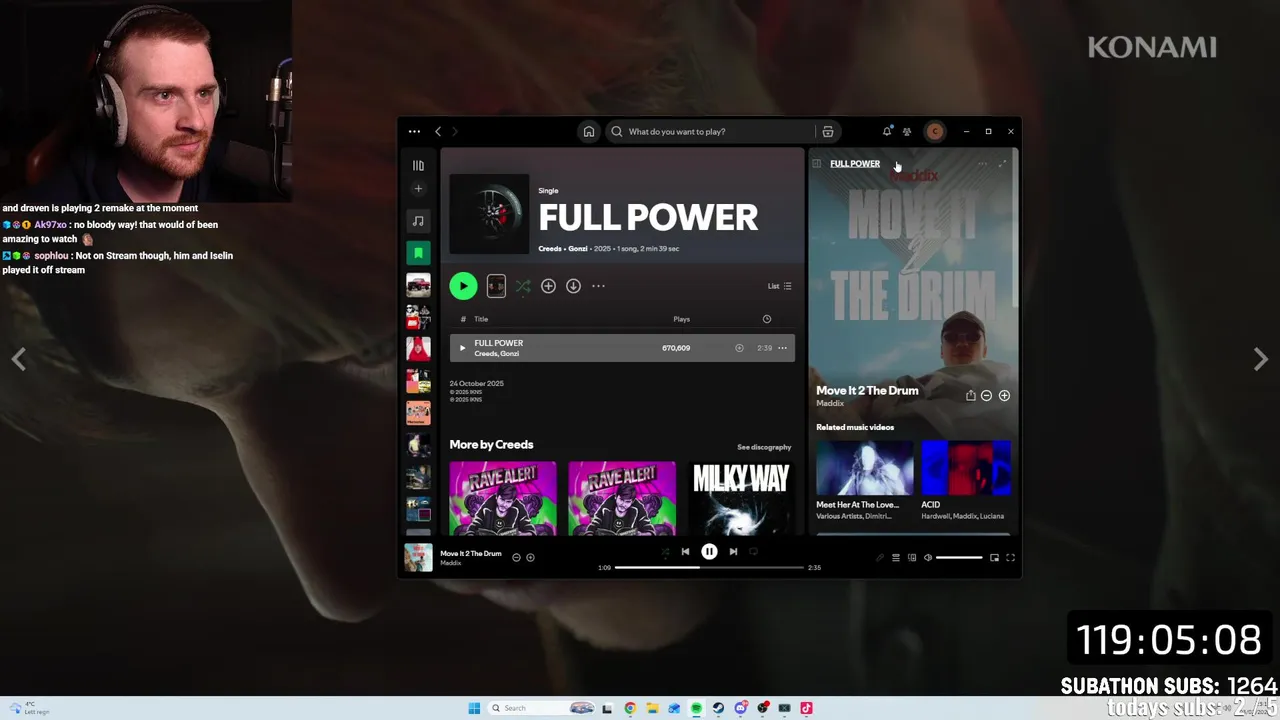Sort by Plays column header

pos(681,319)
